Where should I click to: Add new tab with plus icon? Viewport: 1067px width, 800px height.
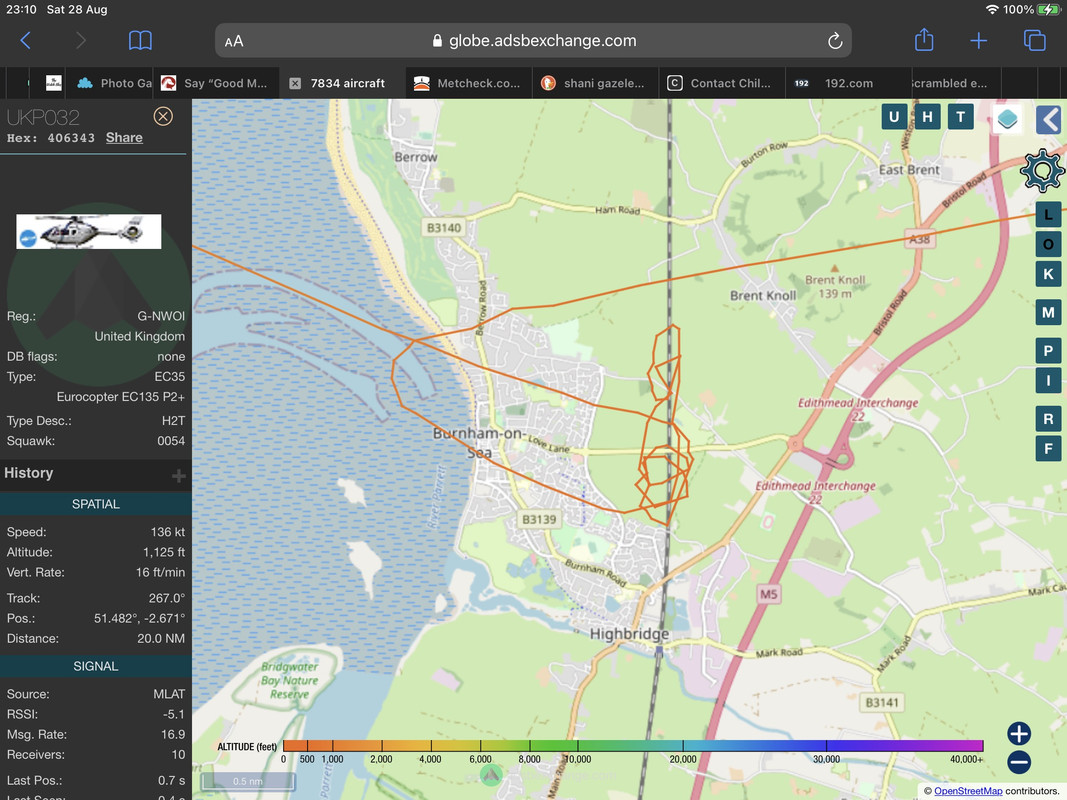tap(979, 41)
